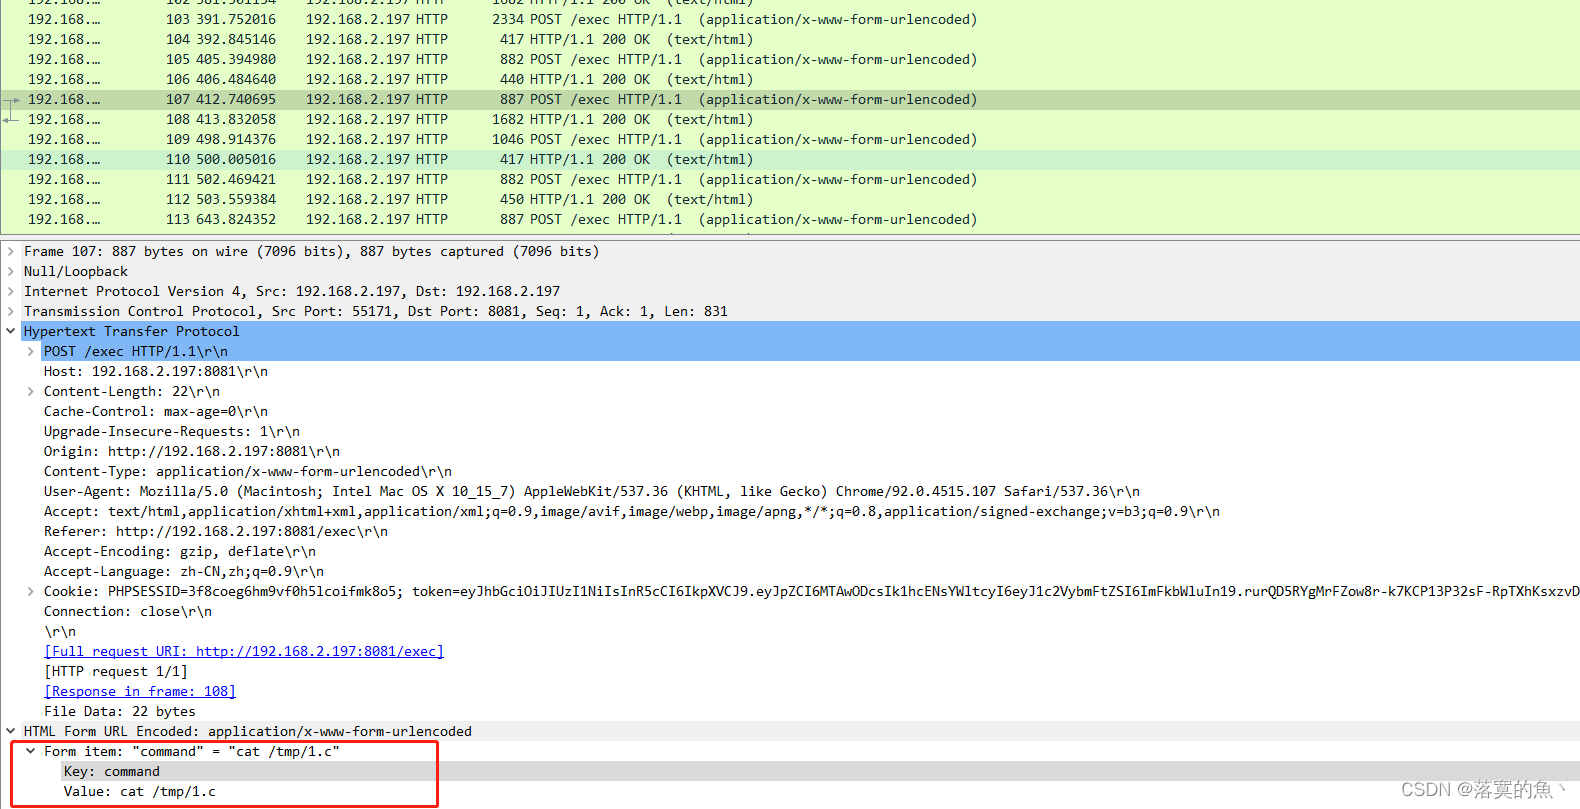The width and height of the screenshot is (1580, 809).
Task: Collapse the HTML Form URL Encoded section
Action: pyautogui.click(x=11, y=731)
